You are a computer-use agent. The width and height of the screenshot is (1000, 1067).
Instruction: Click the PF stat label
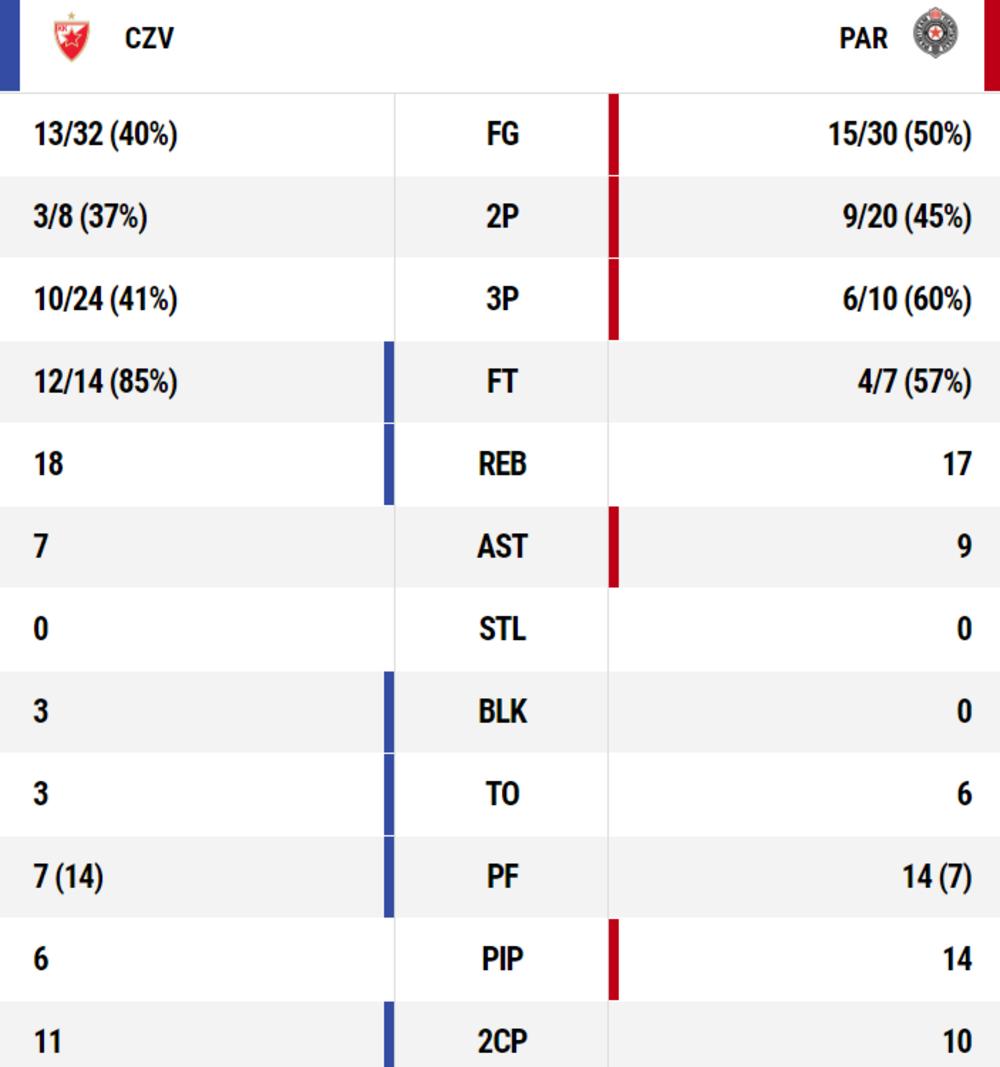502,876
